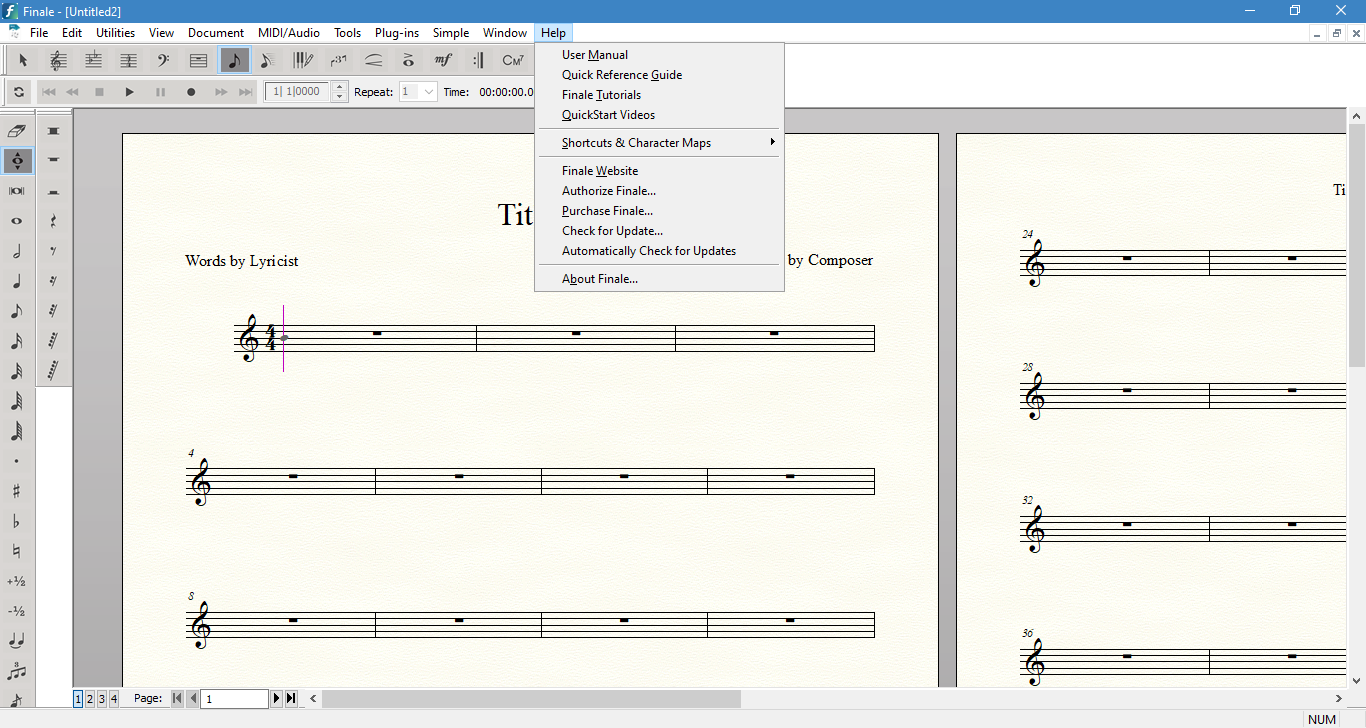The image size is (1366, 728).
Task: Select the Time Signature tool
Action: click(128, 60)
